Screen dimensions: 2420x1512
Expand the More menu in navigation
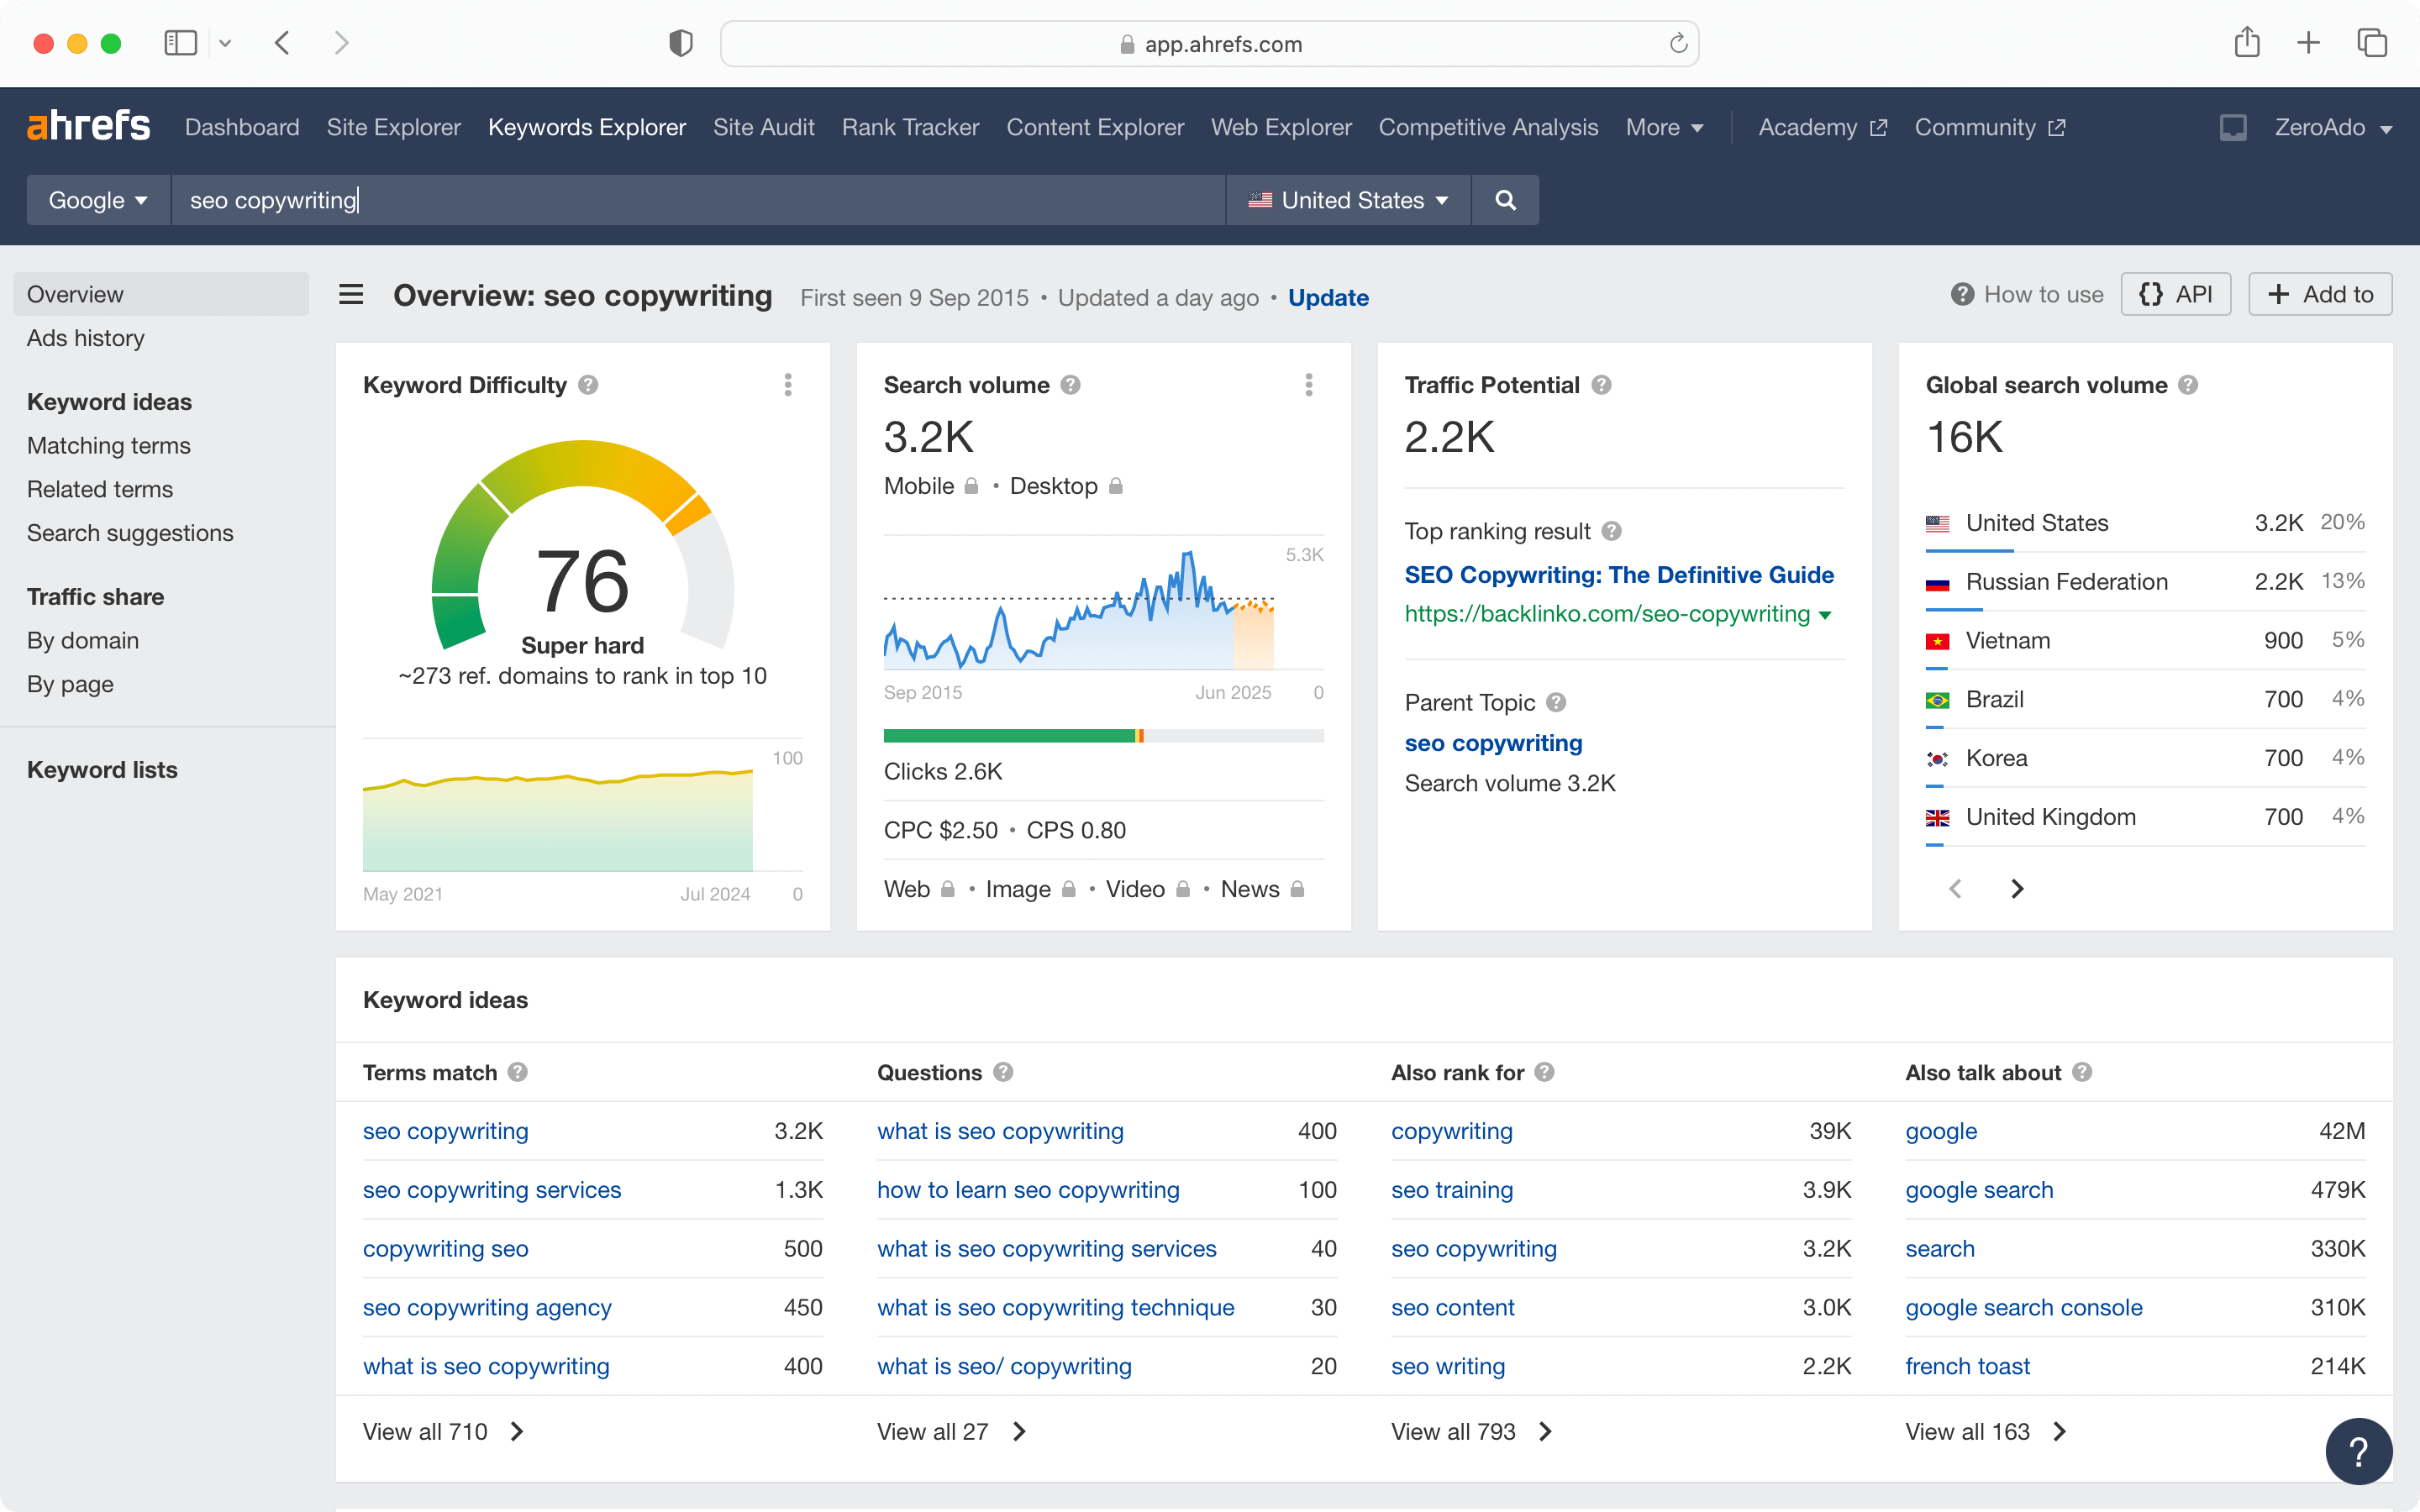(1664, 128)
